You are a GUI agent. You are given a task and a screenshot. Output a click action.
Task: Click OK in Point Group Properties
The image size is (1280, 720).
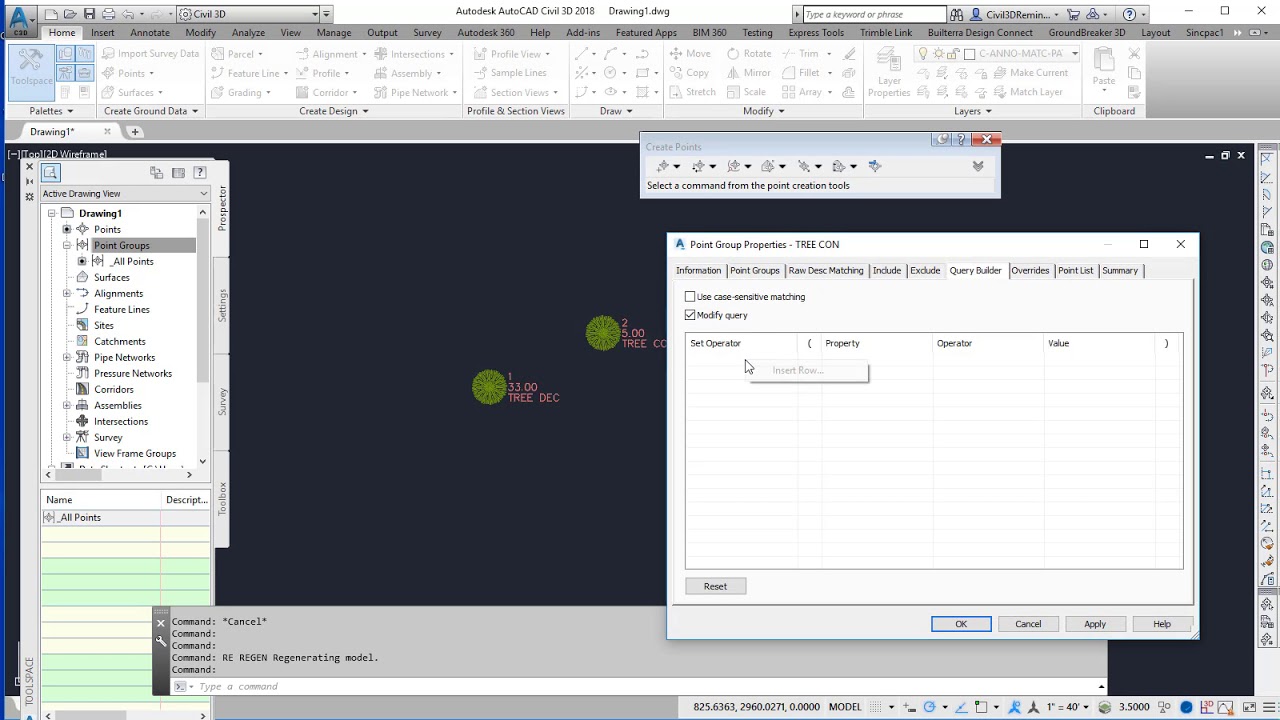coord(961,624)
